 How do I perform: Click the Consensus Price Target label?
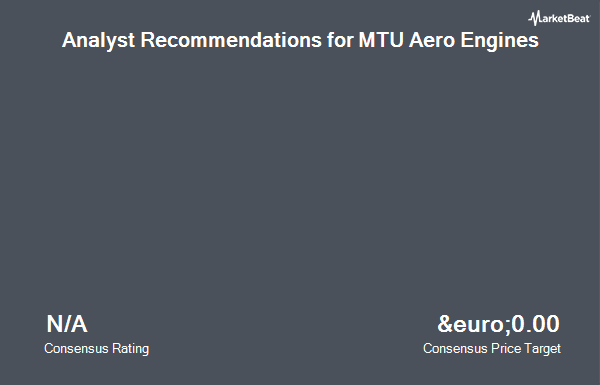(x=492, y=349)
